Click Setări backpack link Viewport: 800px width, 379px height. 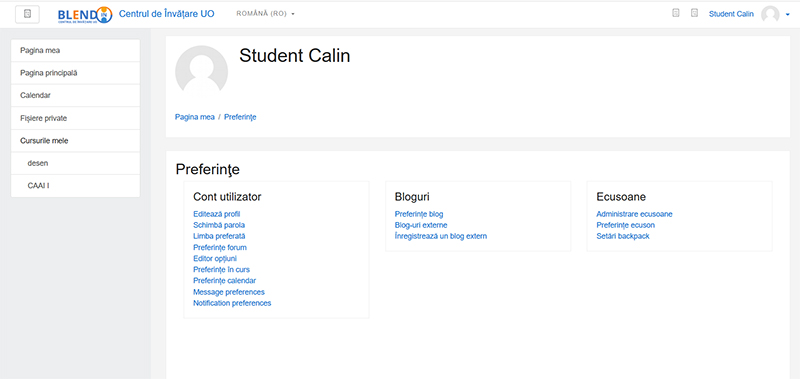tap(622, 236)
